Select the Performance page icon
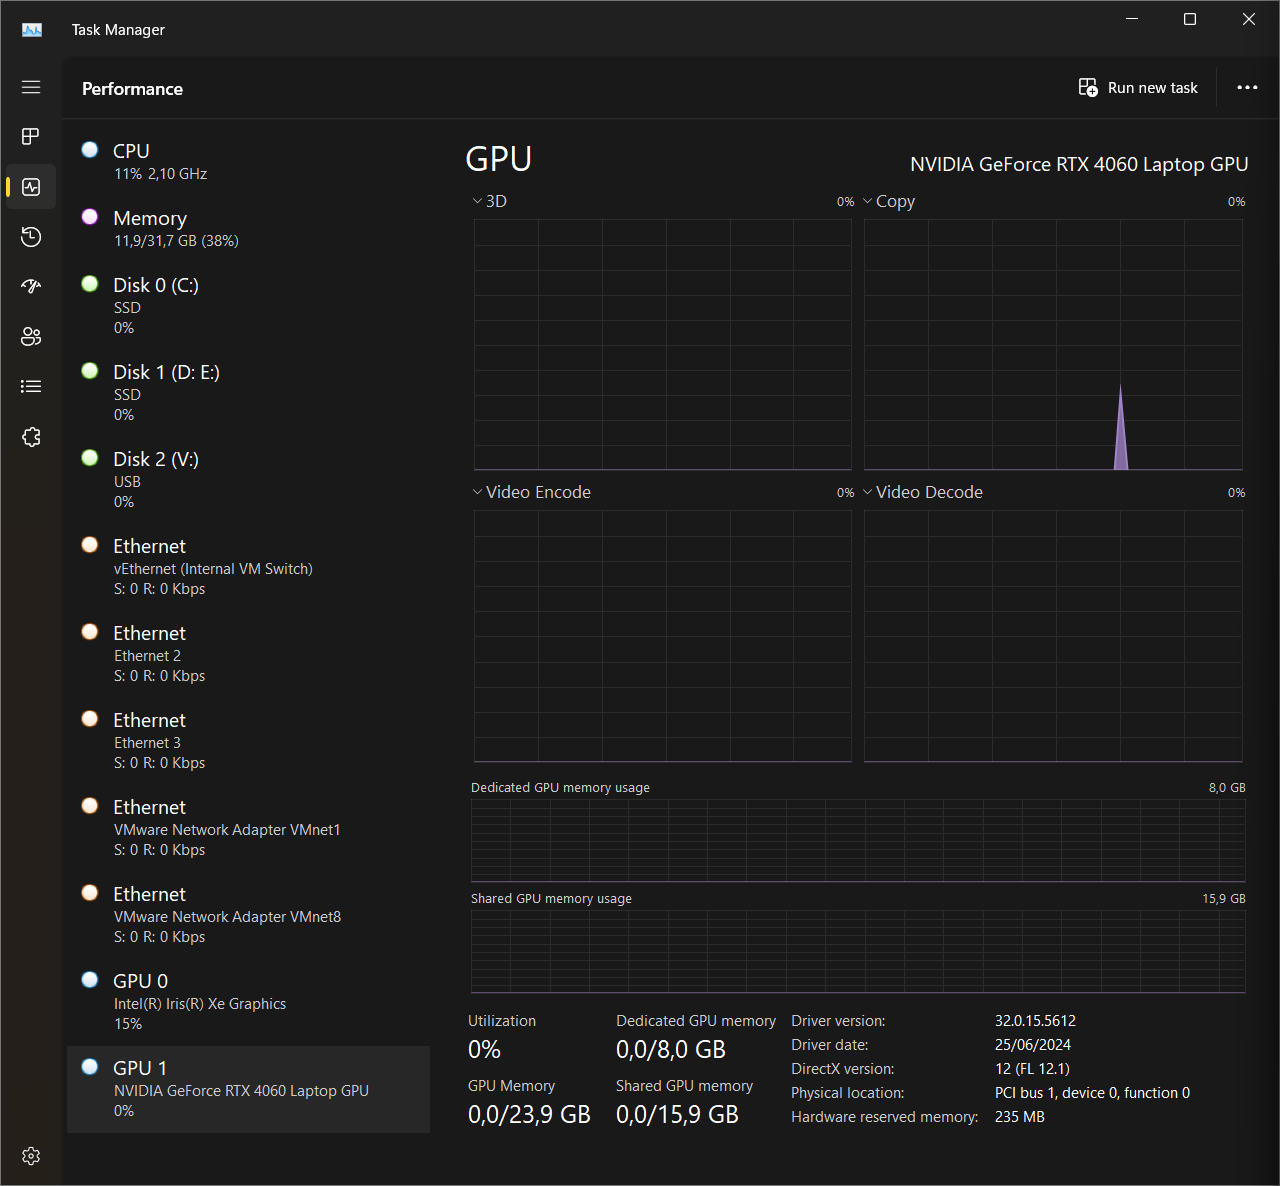 [x=31, y=187]
